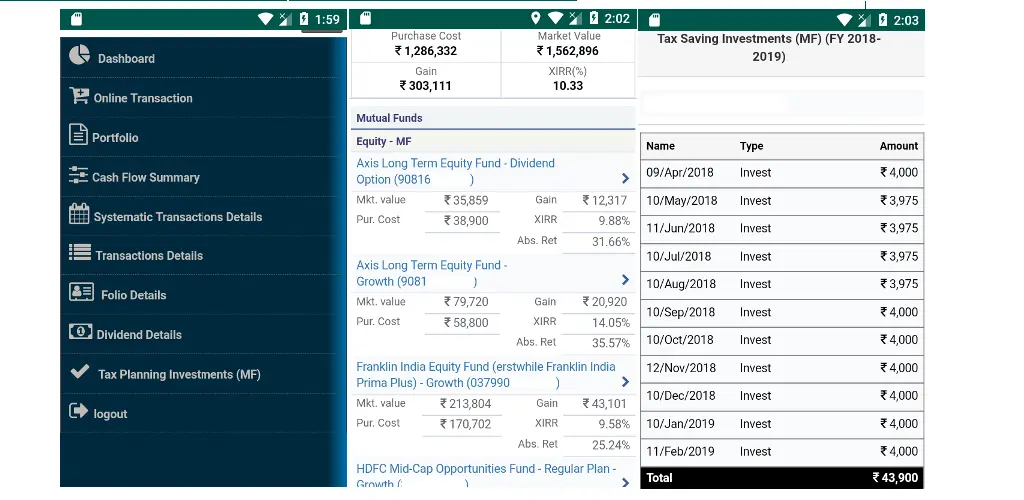Tap the Wi-Fi icon in the 2:03 status bar
This screenshot has width=1024, height=500.
point(844,20)
